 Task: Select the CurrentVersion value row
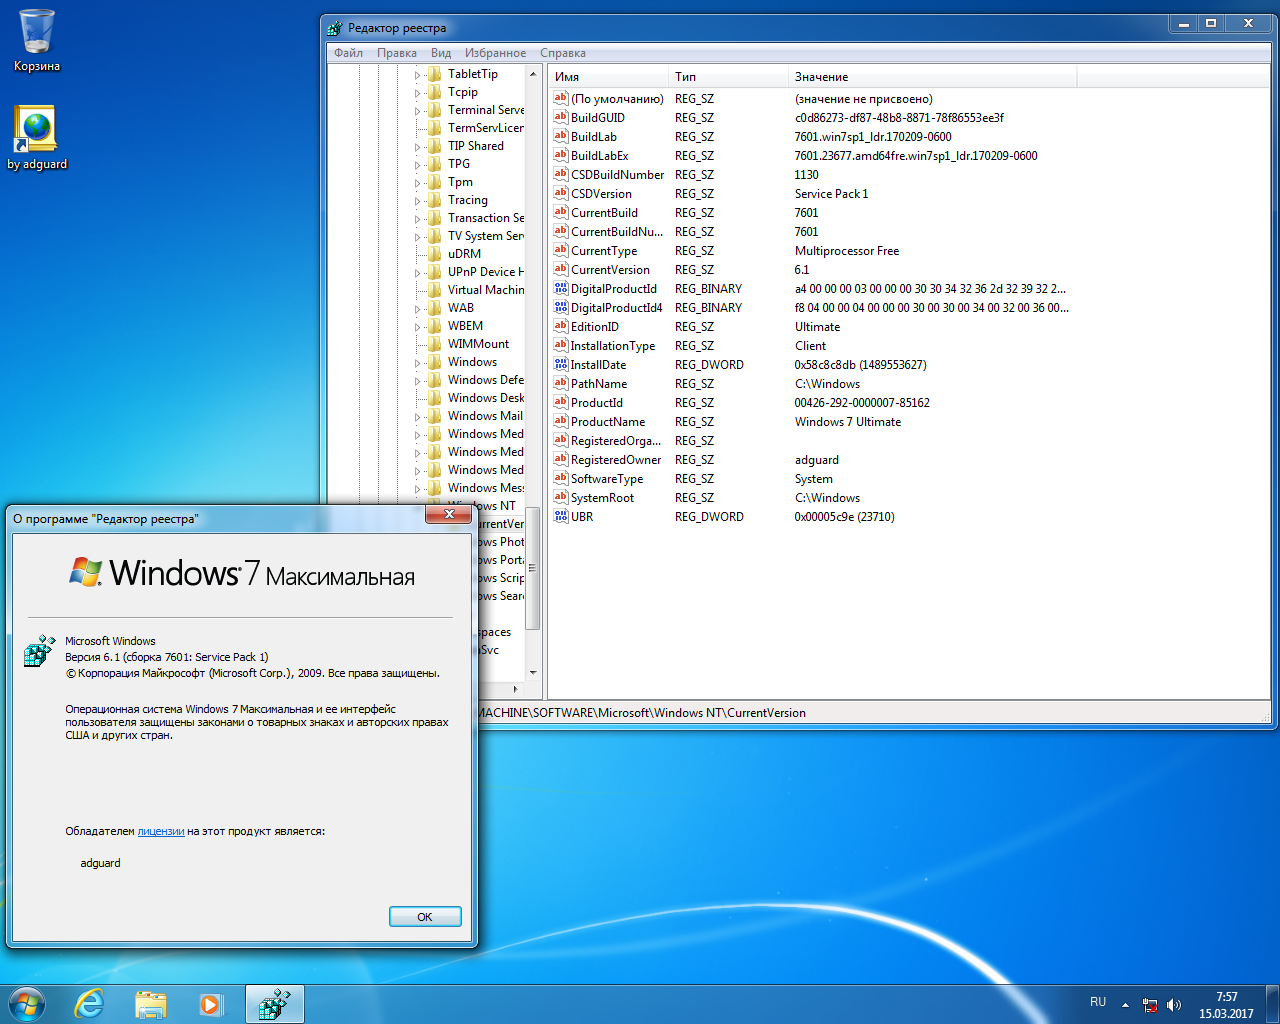point(810,269)
